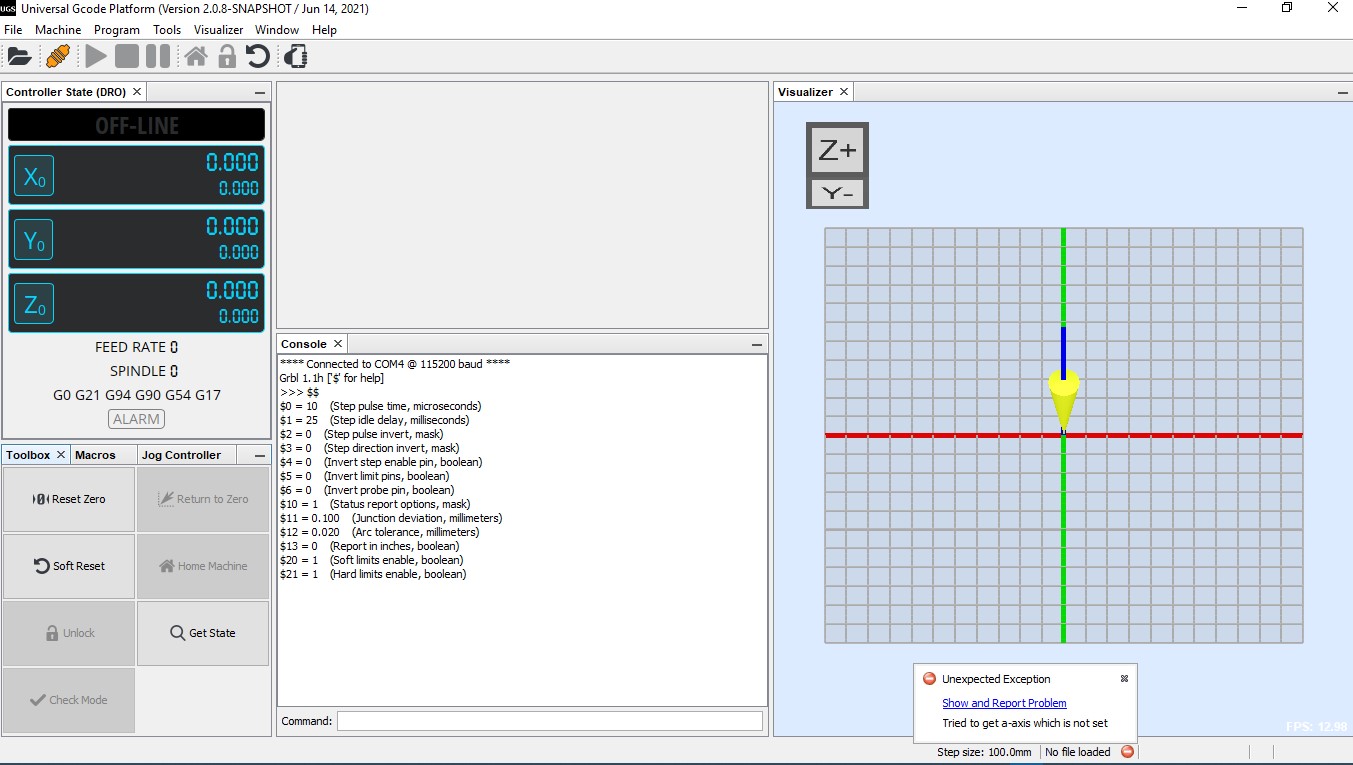Open the Program menu
Viewport: 1353px width, 765px height.
click(x=117, y=30)
